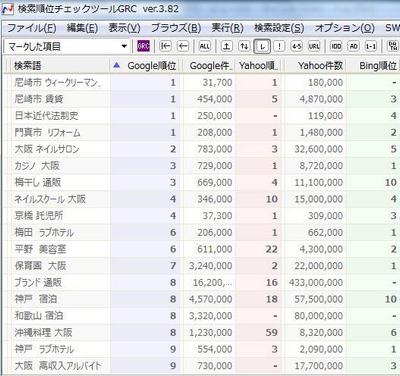Toggle the pressed checkmark toolbar button

click(262, 47)
